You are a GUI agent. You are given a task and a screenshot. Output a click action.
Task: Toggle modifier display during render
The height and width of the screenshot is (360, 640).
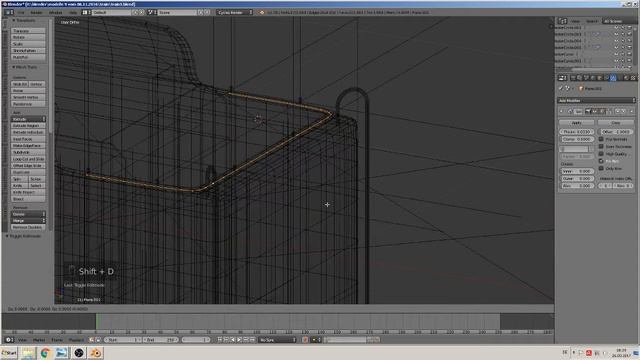588,111
